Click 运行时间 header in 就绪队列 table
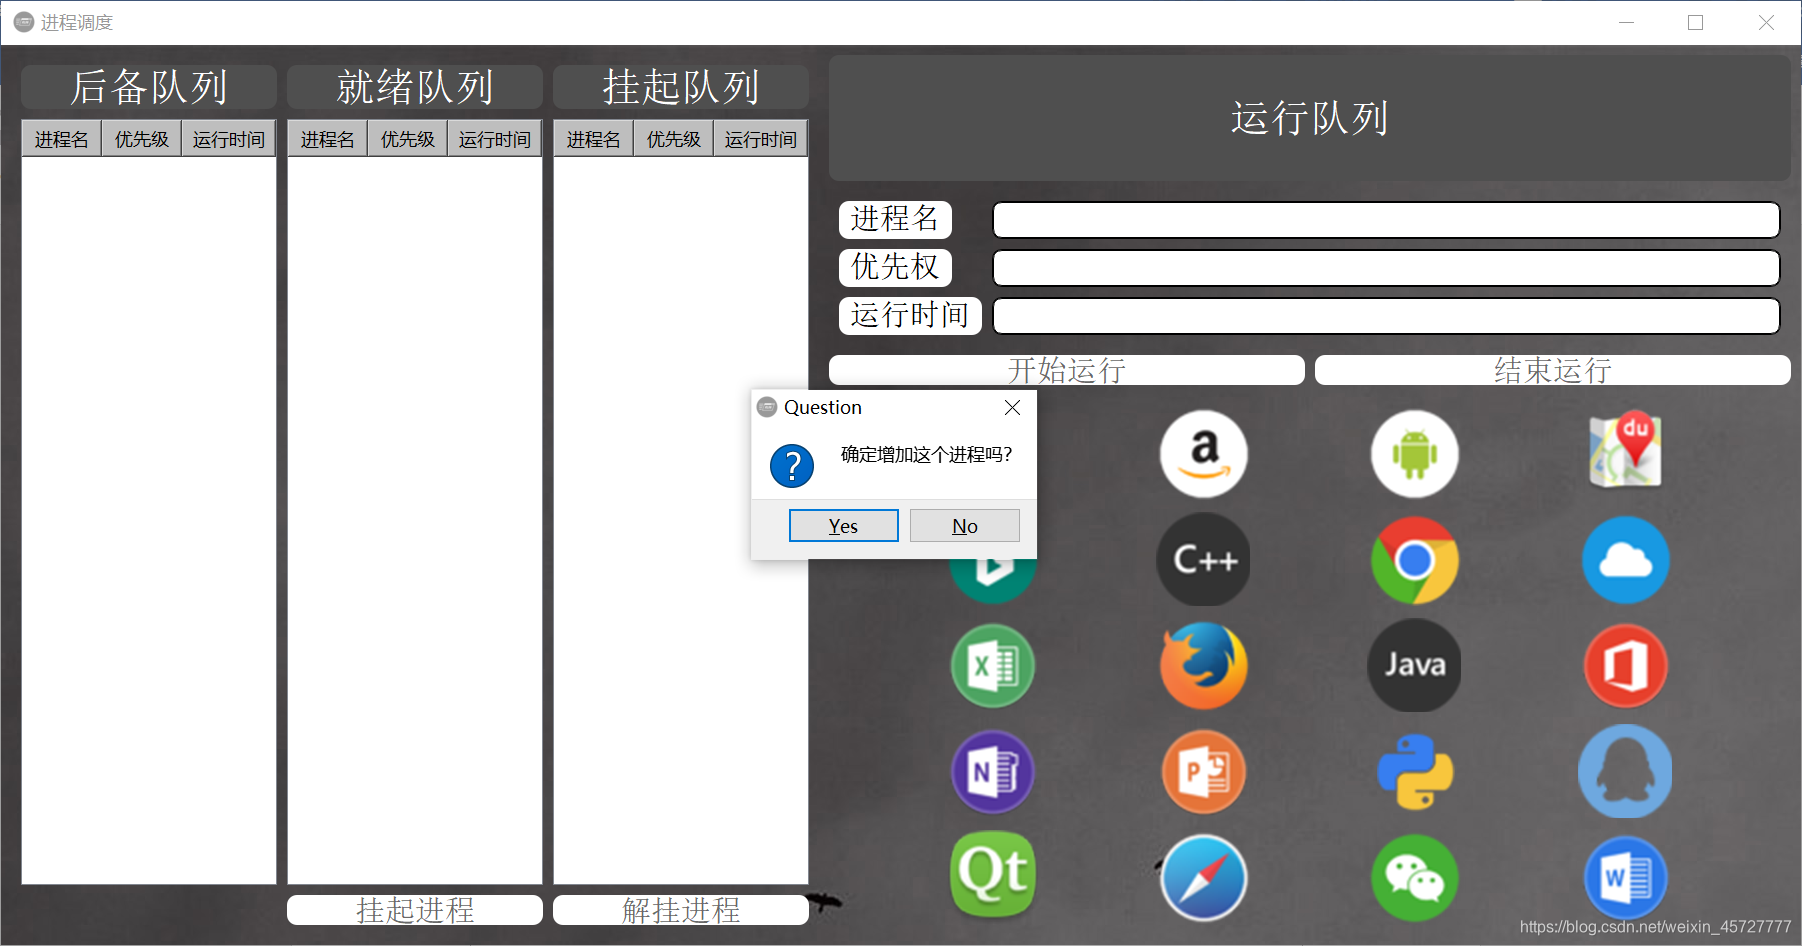Screen dimensions: 1802x946 (x=495, y=139)
